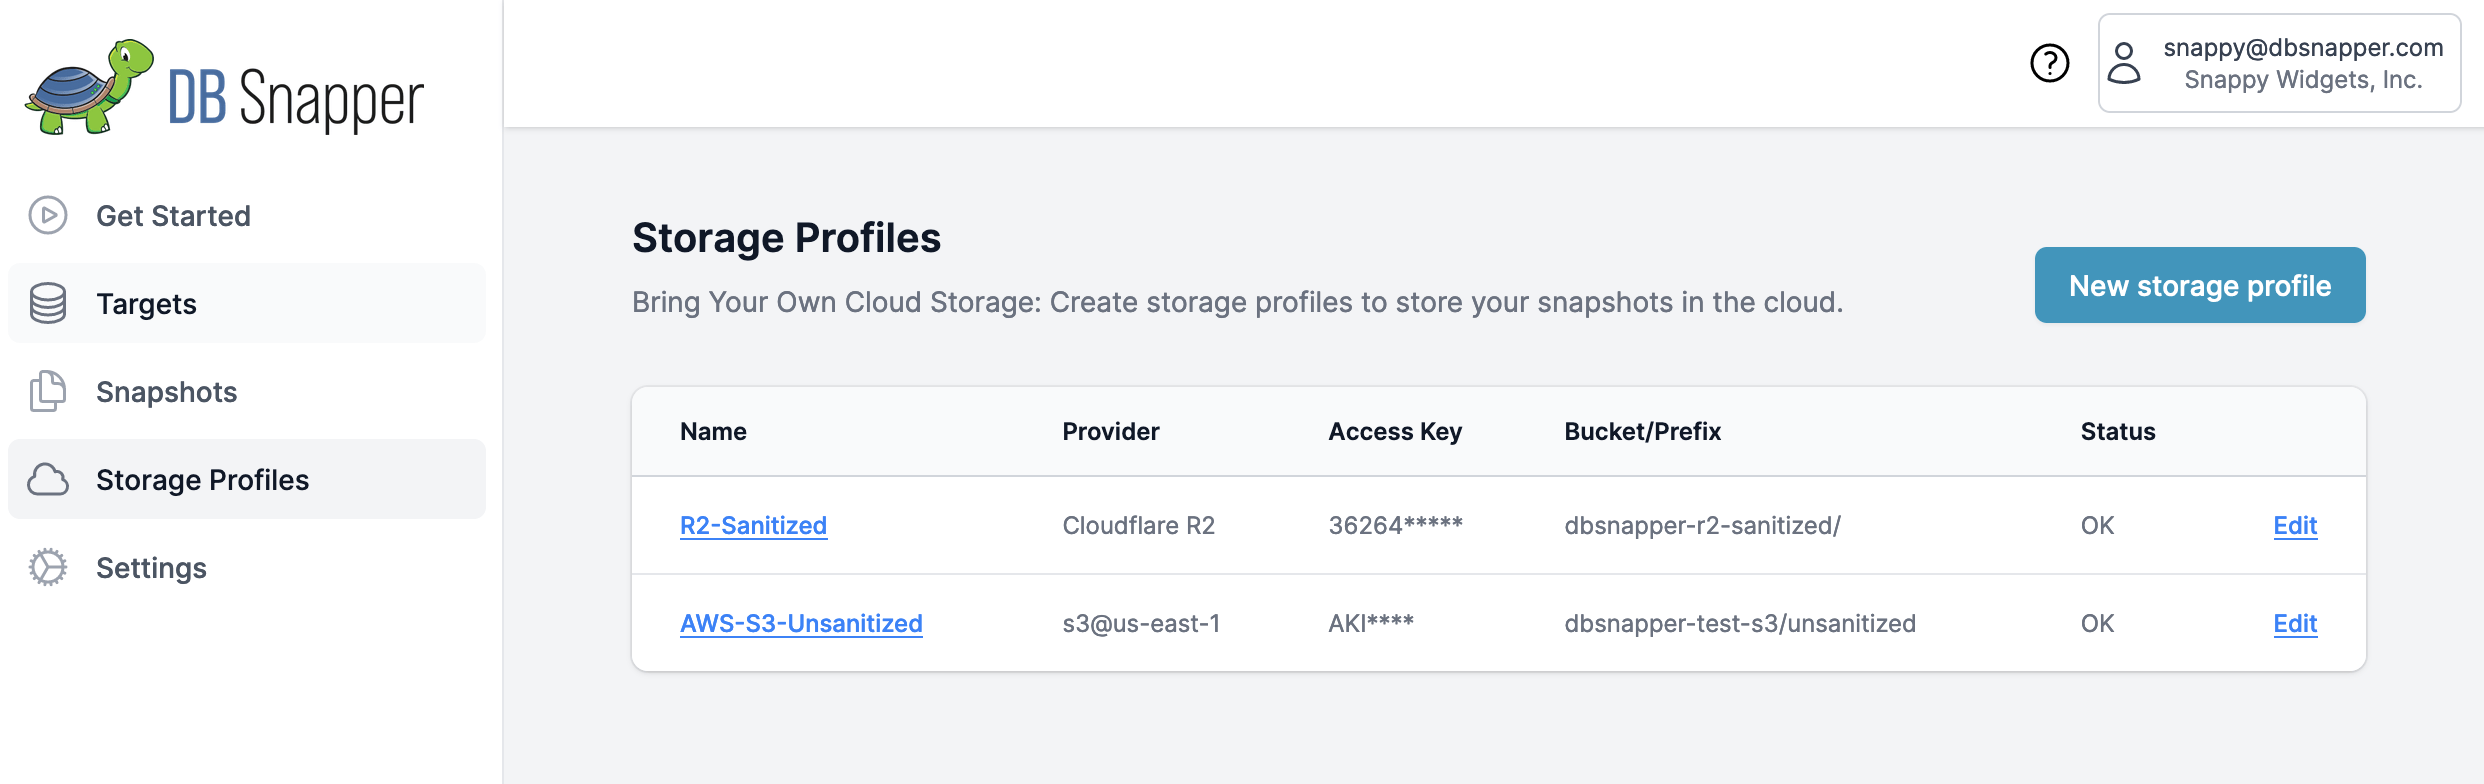Viewport: 2484px width, 784px height.
Task: Click the Storage Profiles page heading
Action: click(x=786, y=238)
